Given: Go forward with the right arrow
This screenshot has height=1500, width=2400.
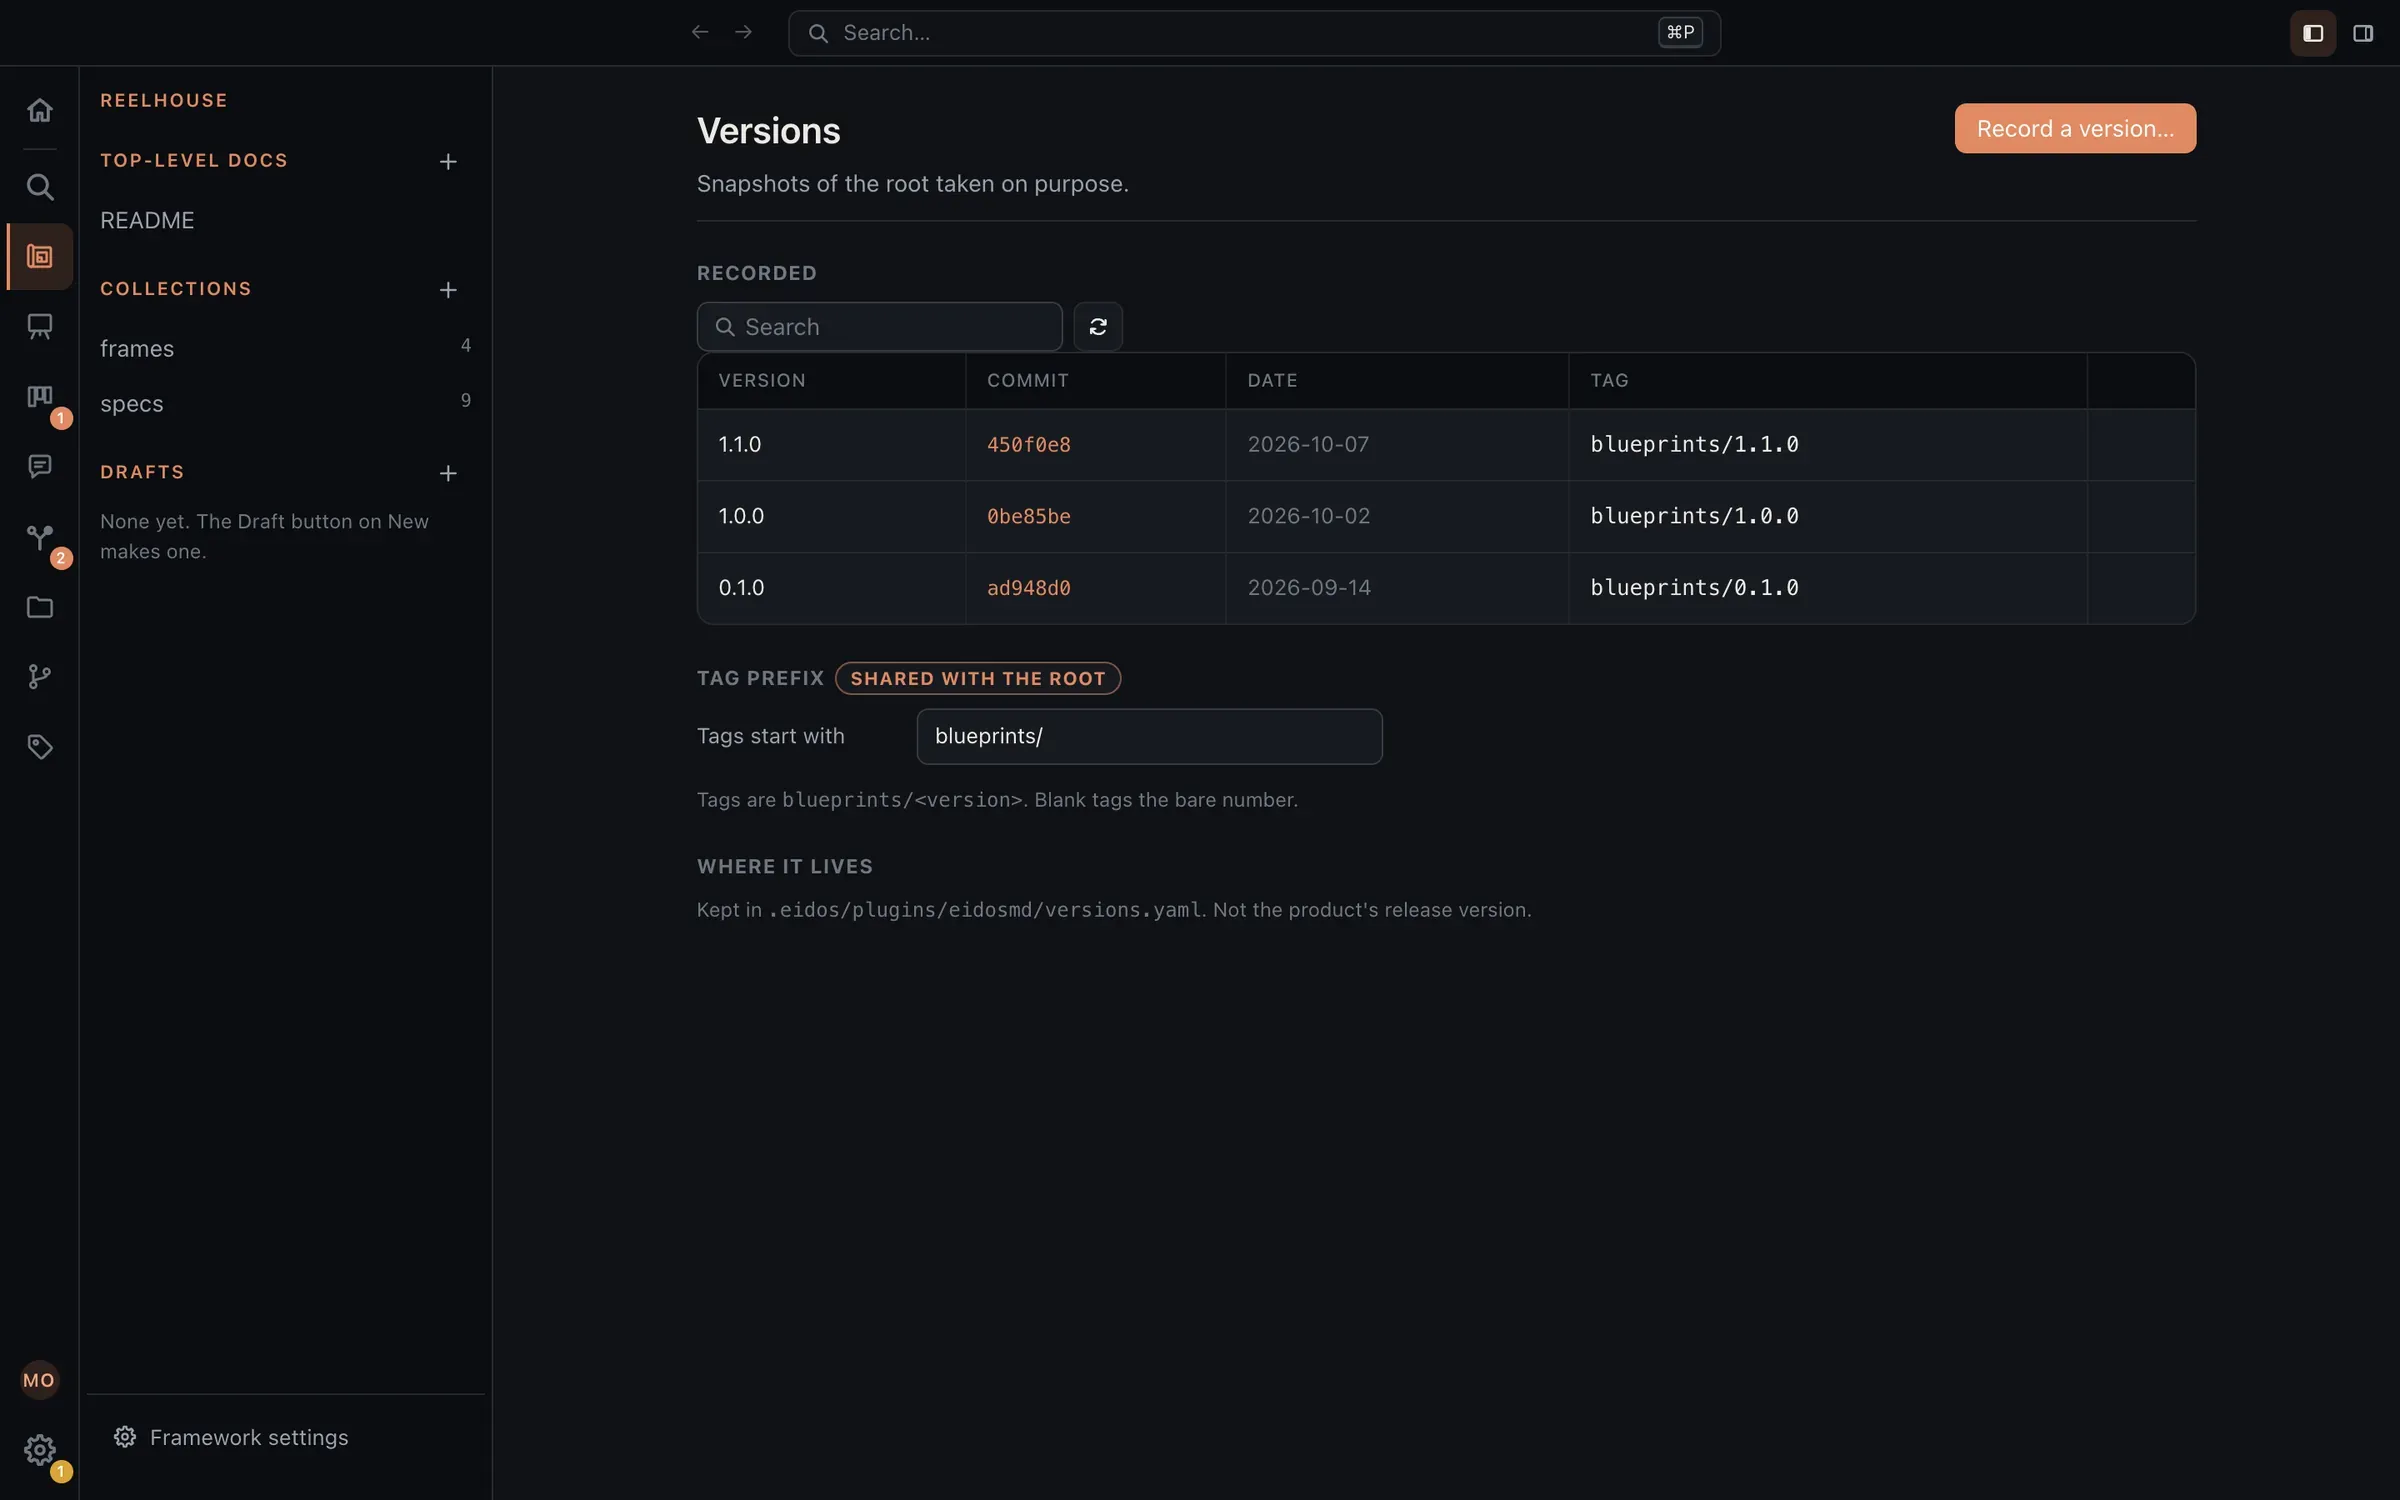Looking at the screenshot, I should point(743,32).
